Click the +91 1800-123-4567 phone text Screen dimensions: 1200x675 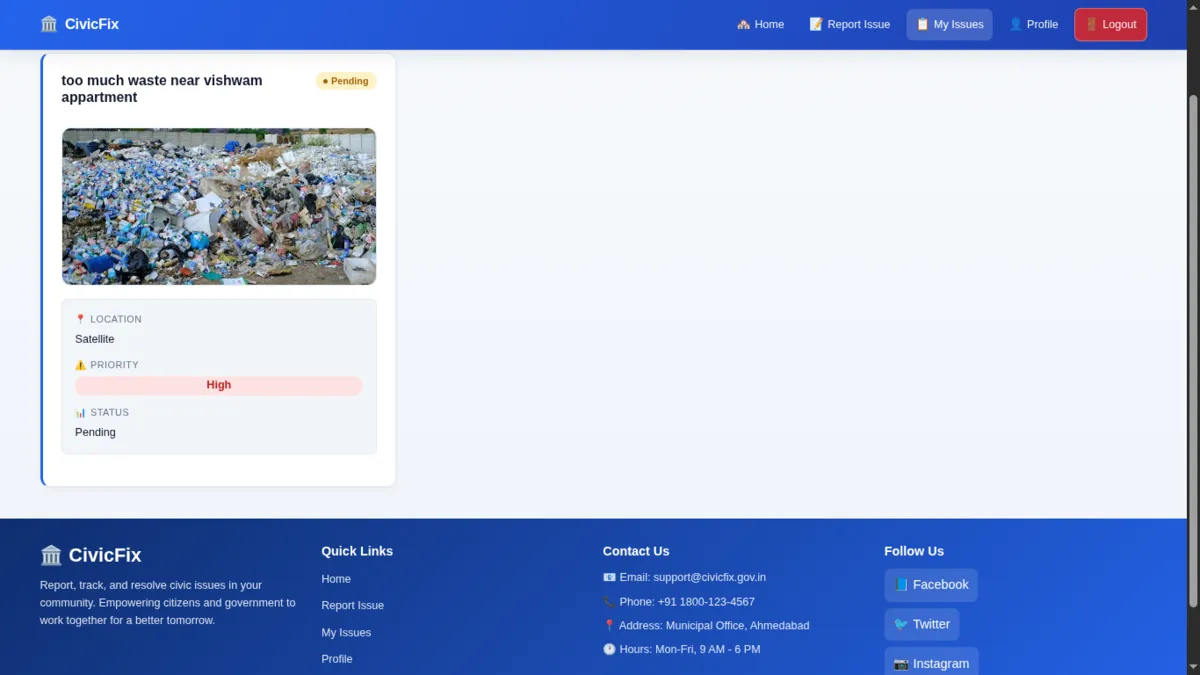tap(706, 602)
